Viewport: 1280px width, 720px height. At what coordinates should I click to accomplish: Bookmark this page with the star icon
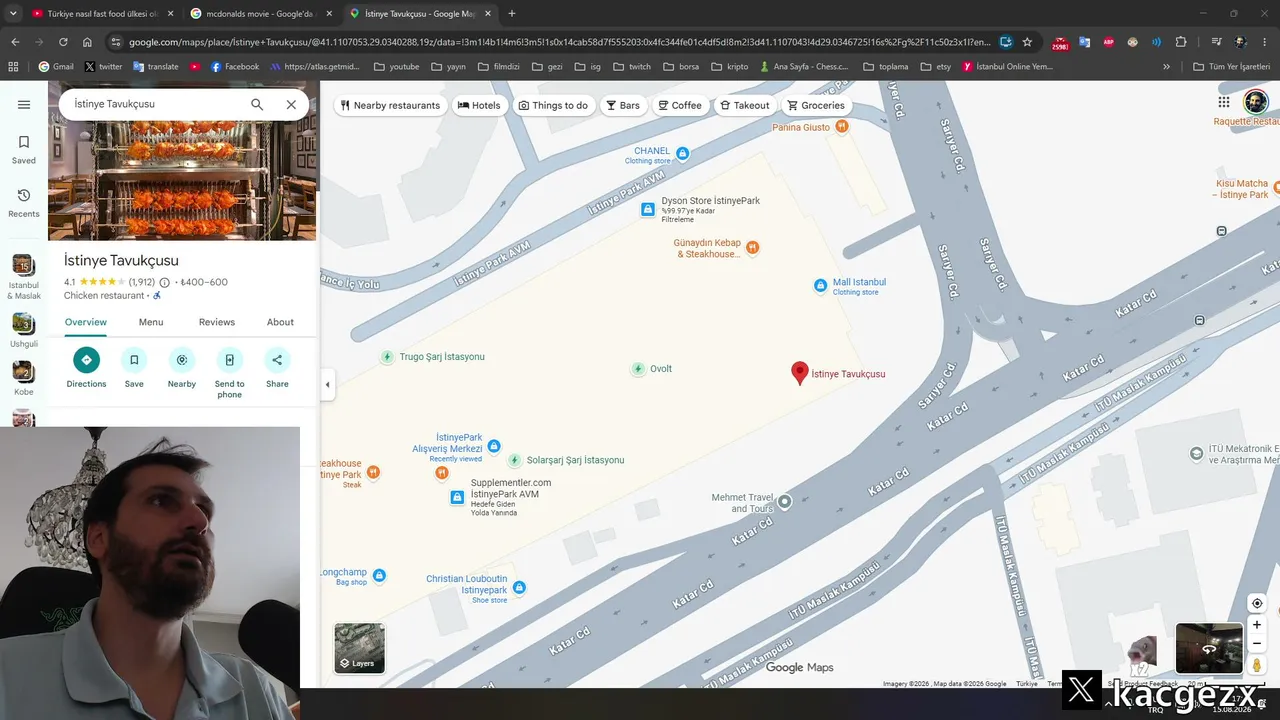pos(1027,42)
